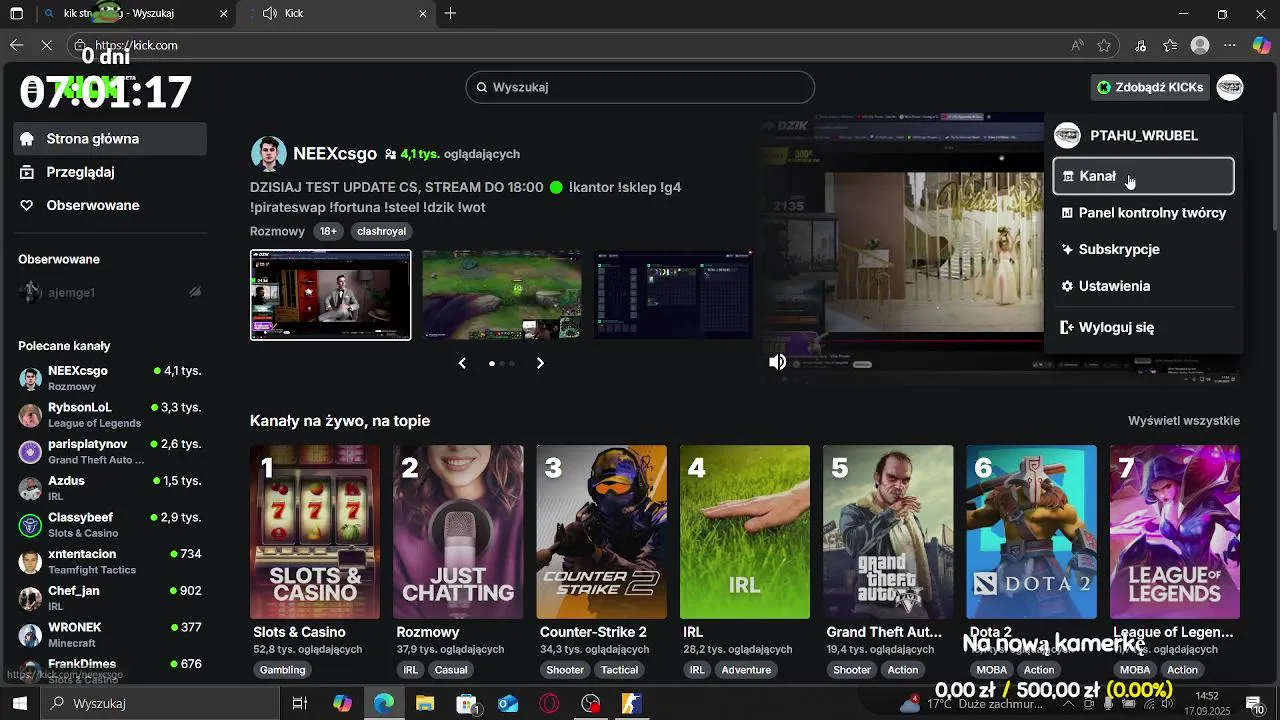Click Wyloguj się to log out
Image resolution: width=1280 pixels, height=720 pixels.
click(x=1143, y=327)
